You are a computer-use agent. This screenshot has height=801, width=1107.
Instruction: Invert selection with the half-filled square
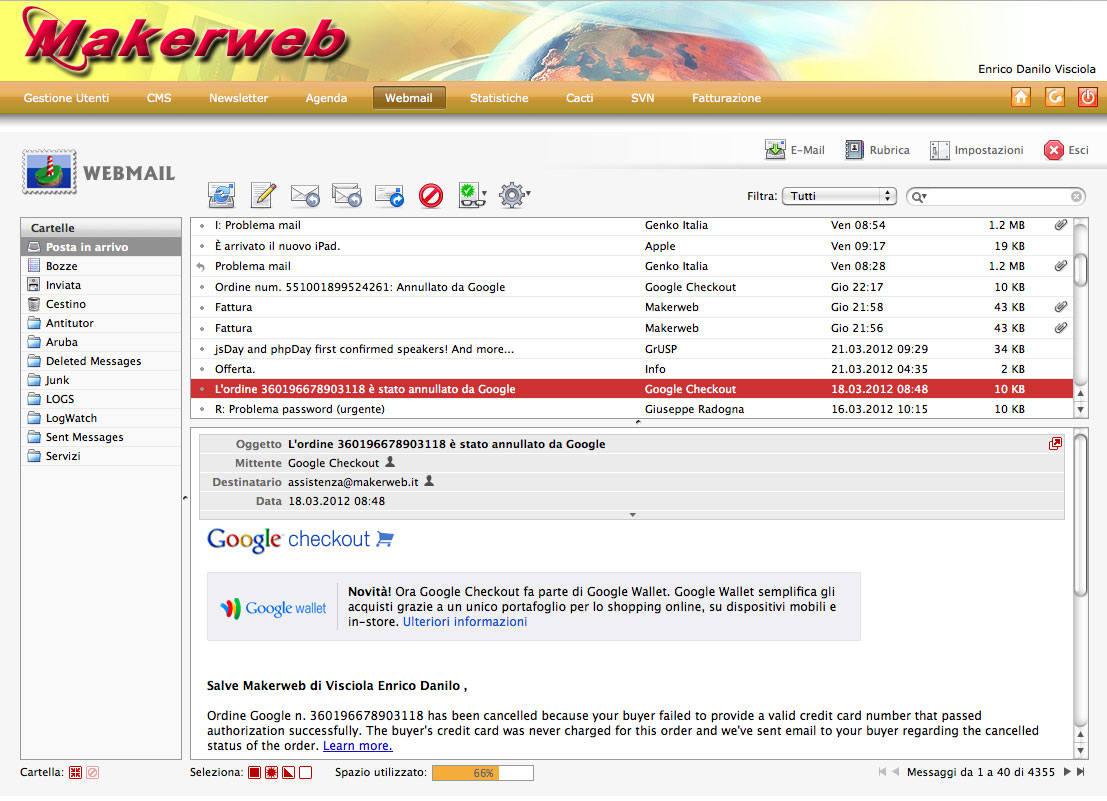288,773
